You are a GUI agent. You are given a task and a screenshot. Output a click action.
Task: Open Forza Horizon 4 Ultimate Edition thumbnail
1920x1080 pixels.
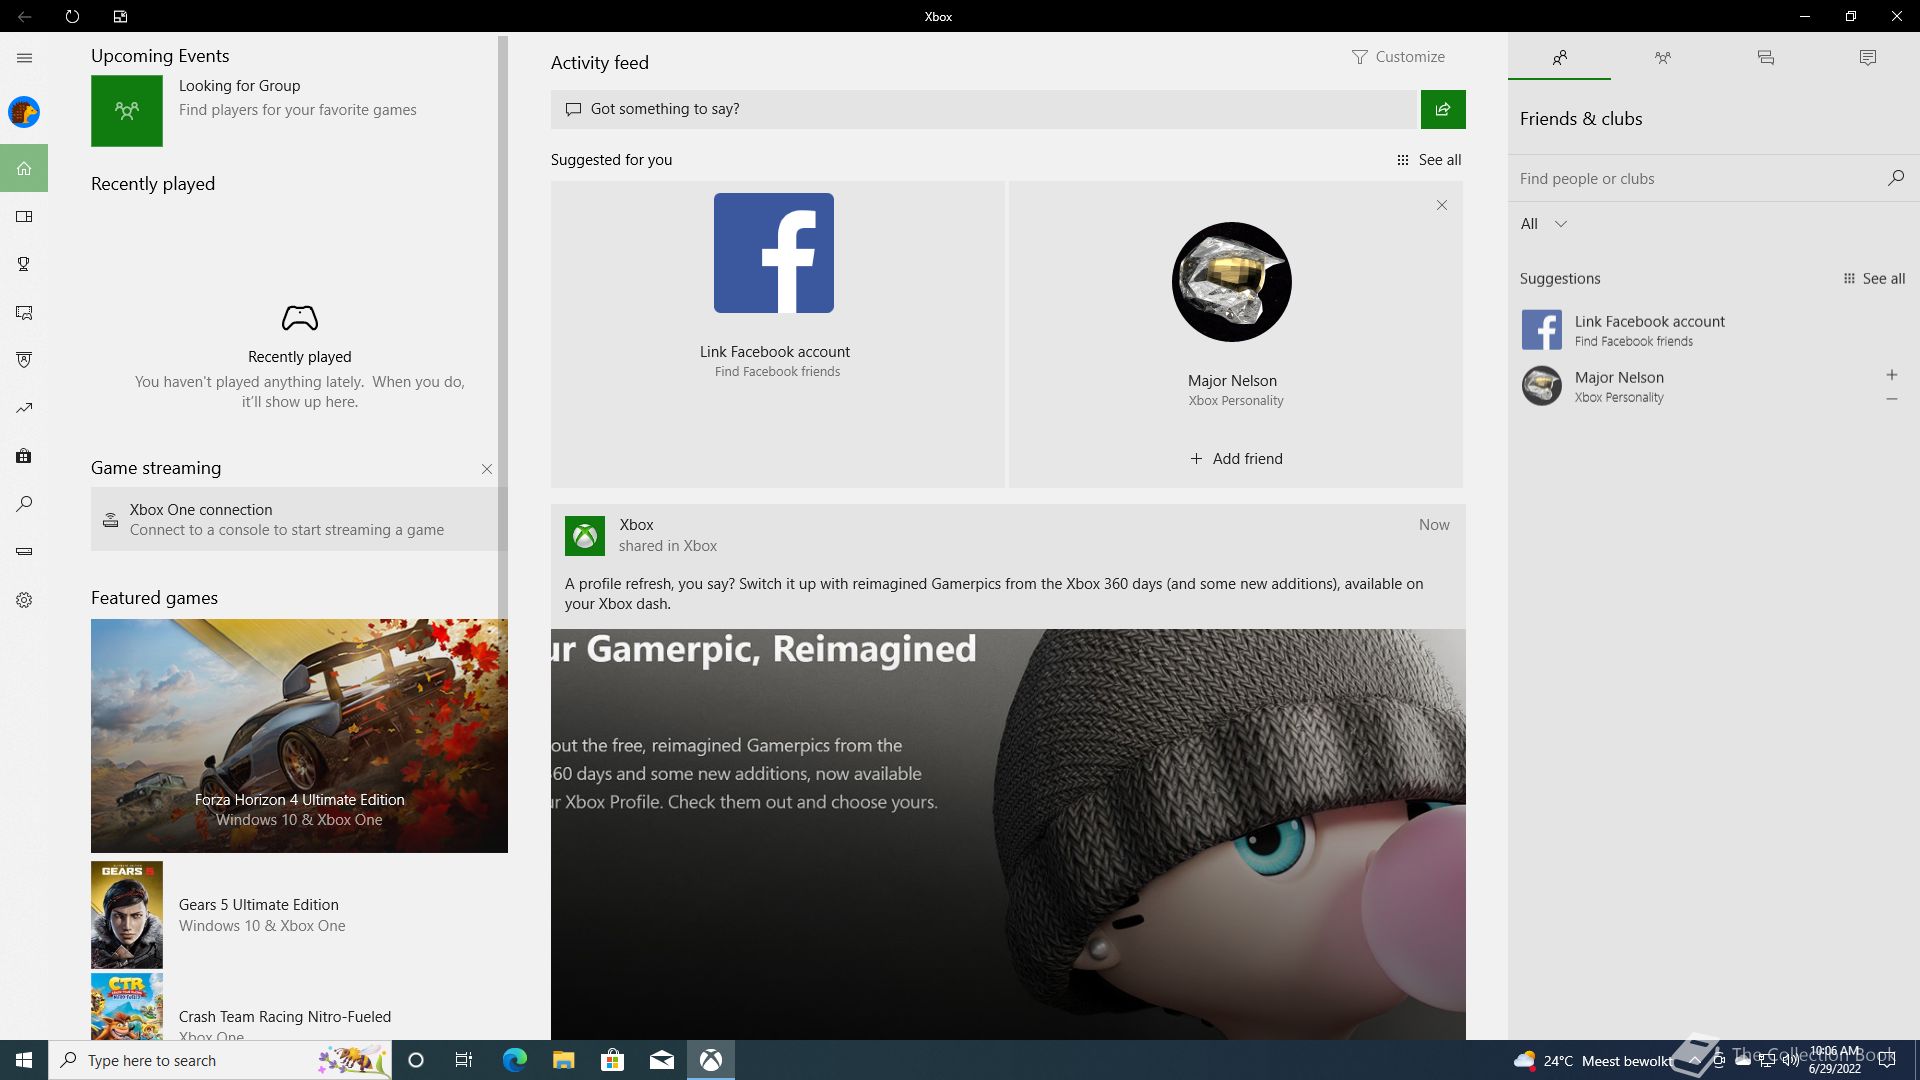click(x=299, y=736)
